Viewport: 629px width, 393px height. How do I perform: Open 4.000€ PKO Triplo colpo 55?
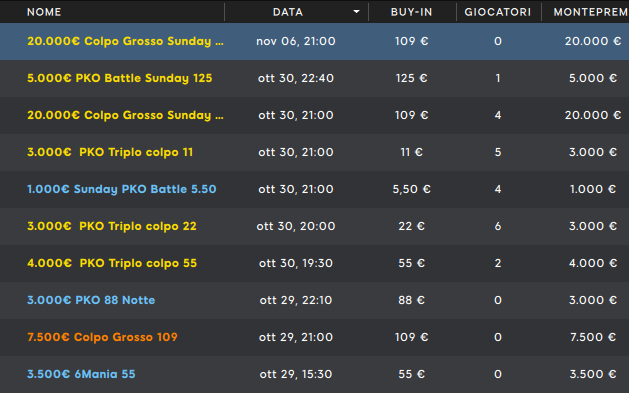click(x=314, y=263)
